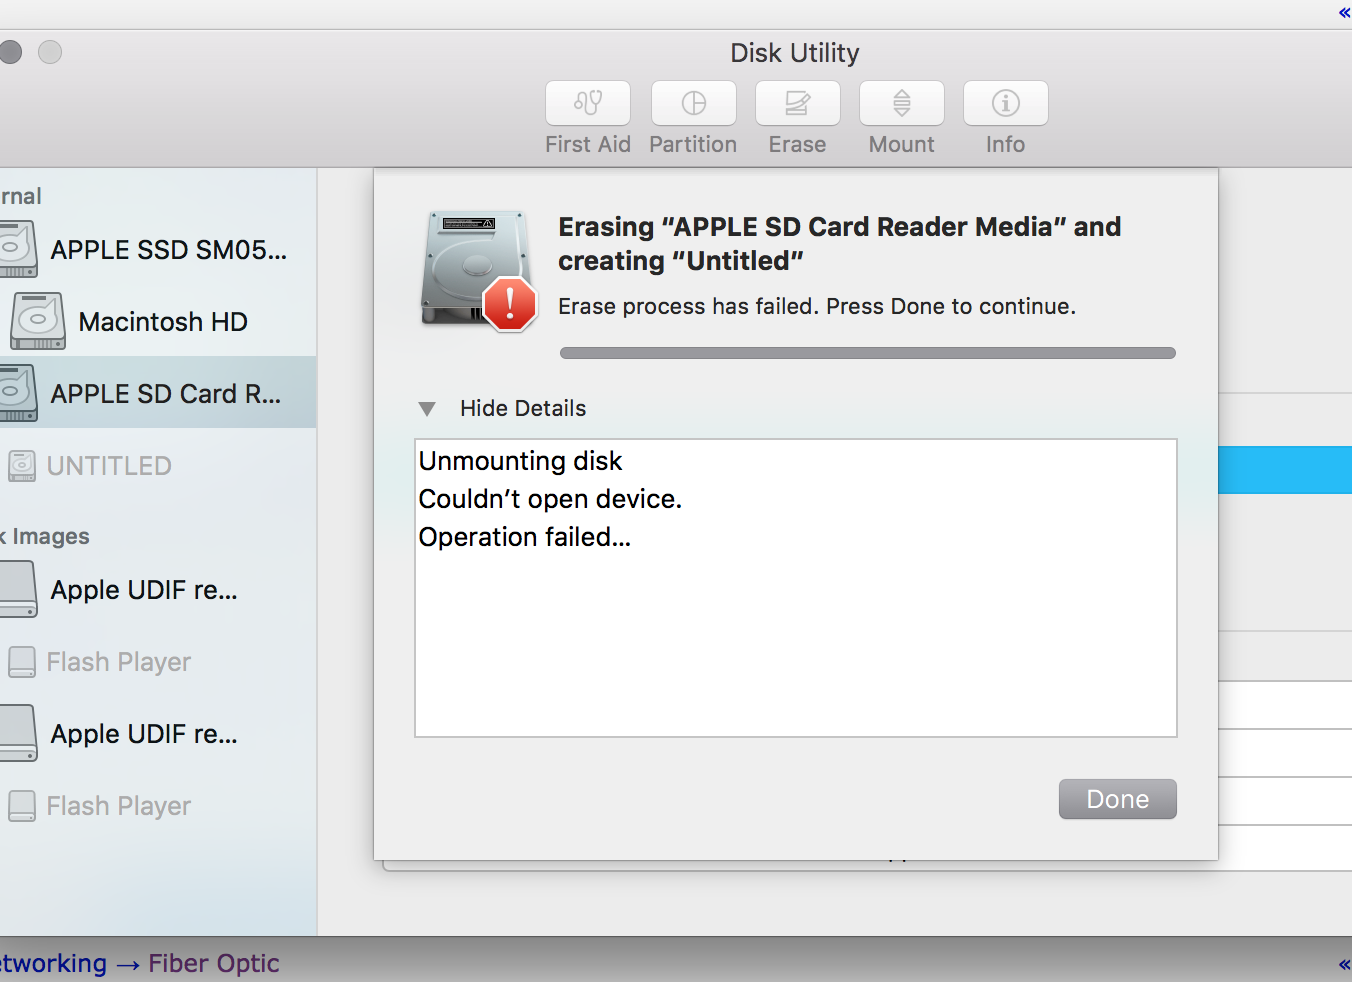Click the UNTITLED volume icon
This screenshot has width=1352, height=982.
[22, 466]
